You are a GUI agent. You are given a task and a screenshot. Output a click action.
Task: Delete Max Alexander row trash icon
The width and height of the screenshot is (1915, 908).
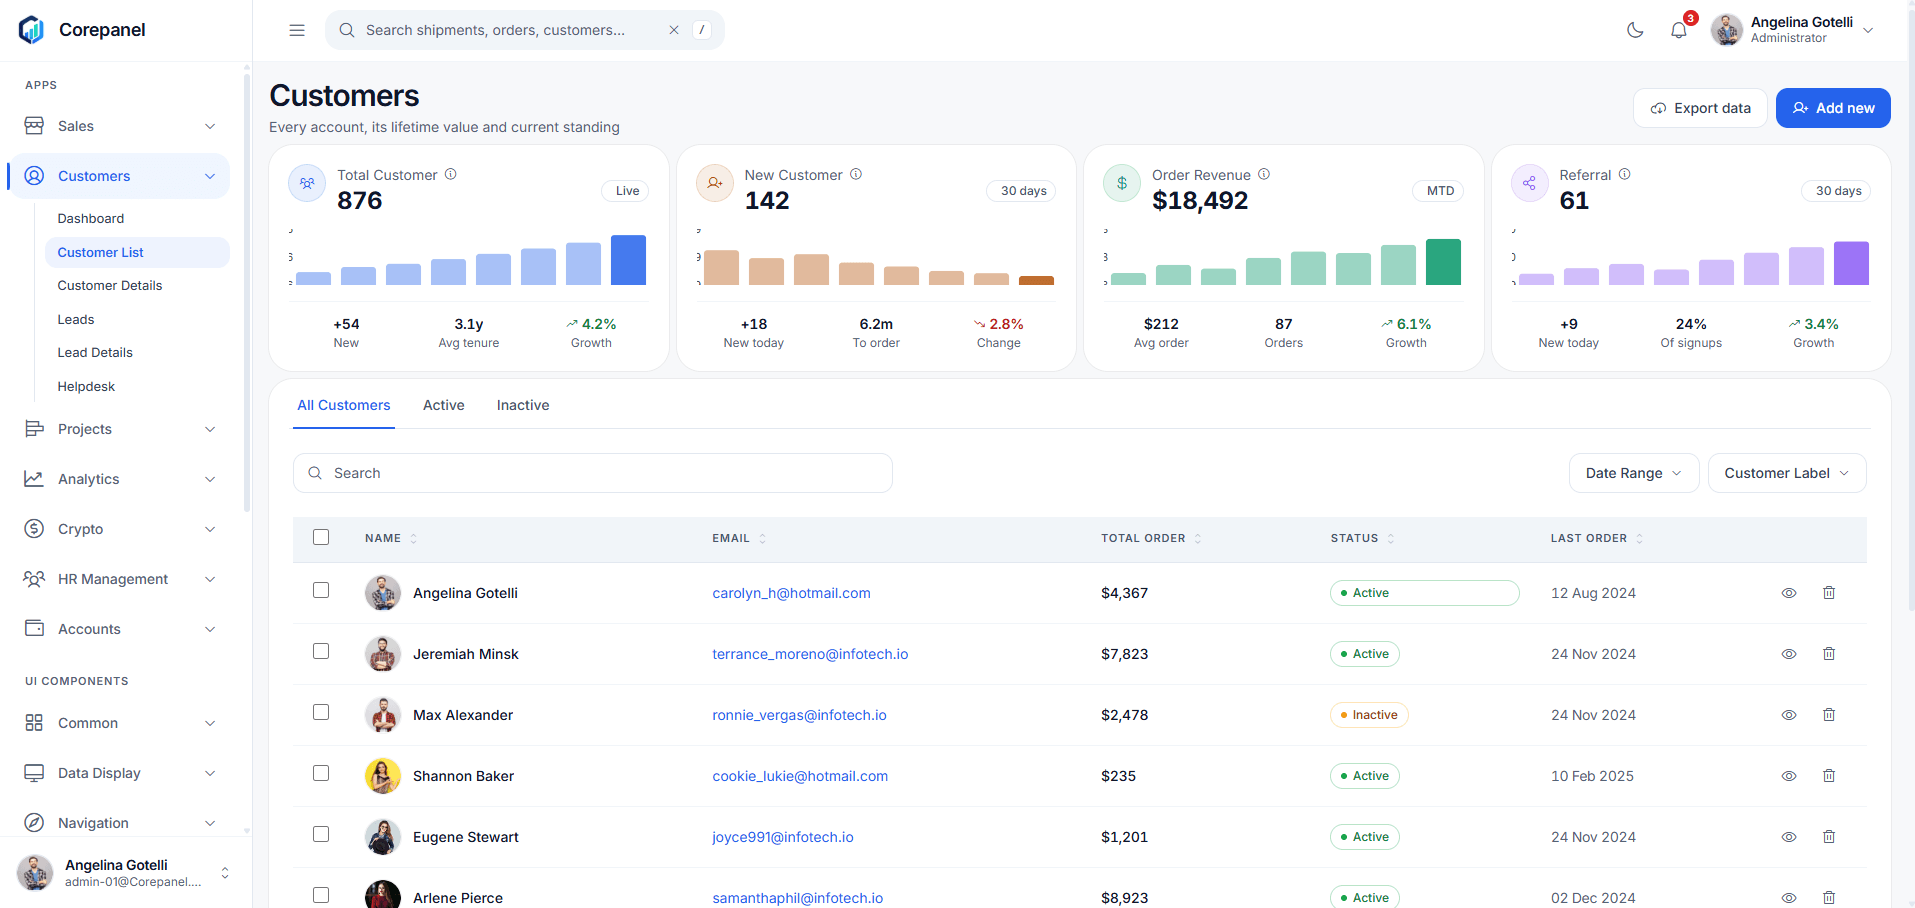click(1829, 715)
